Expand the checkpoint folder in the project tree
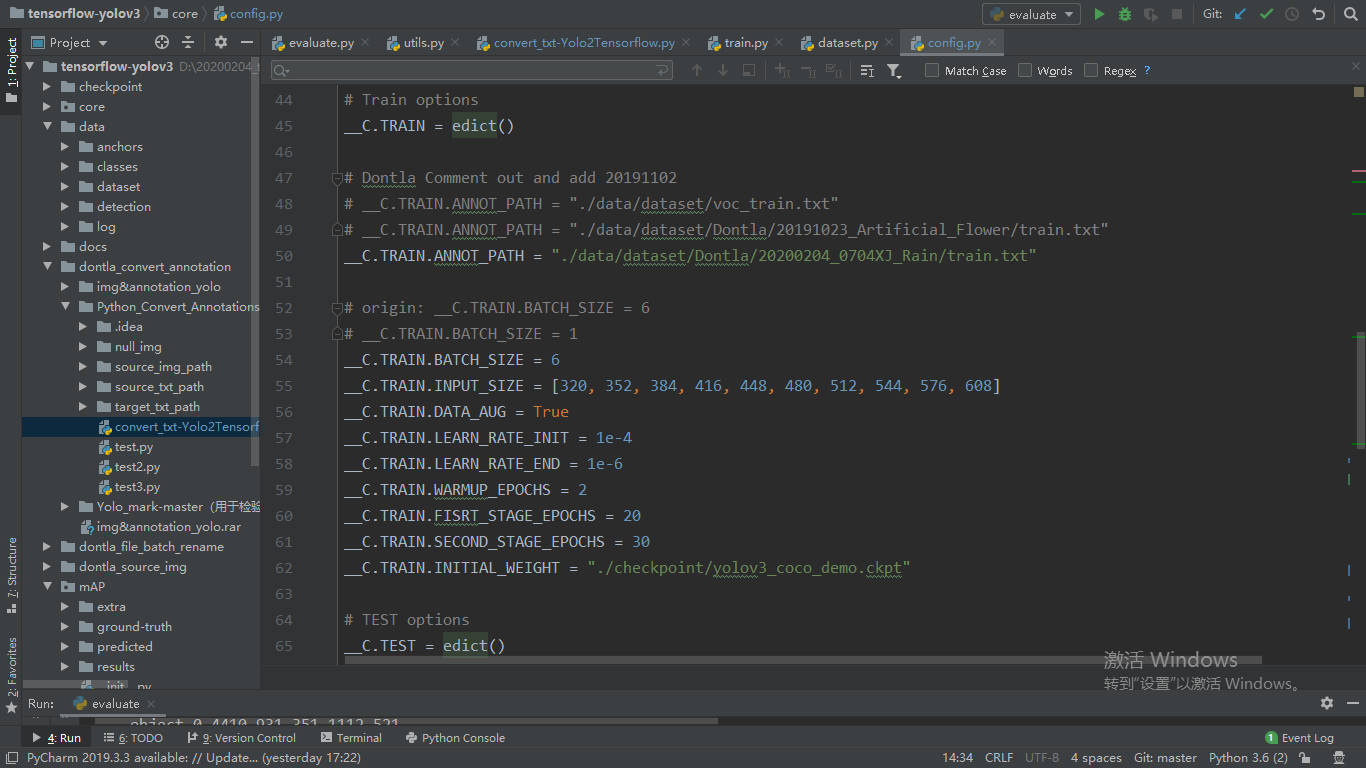This screenshot has width=1366, height=768. pos(45,86)
